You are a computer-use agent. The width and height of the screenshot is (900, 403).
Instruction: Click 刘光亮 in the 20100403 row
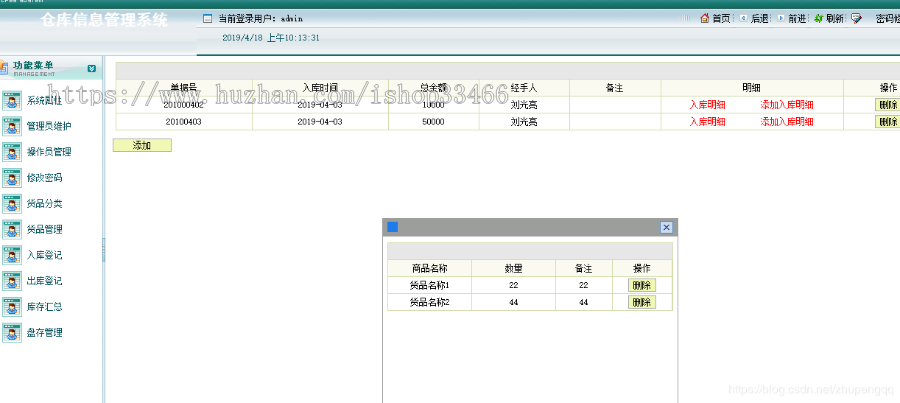click(x=524, y=122)
